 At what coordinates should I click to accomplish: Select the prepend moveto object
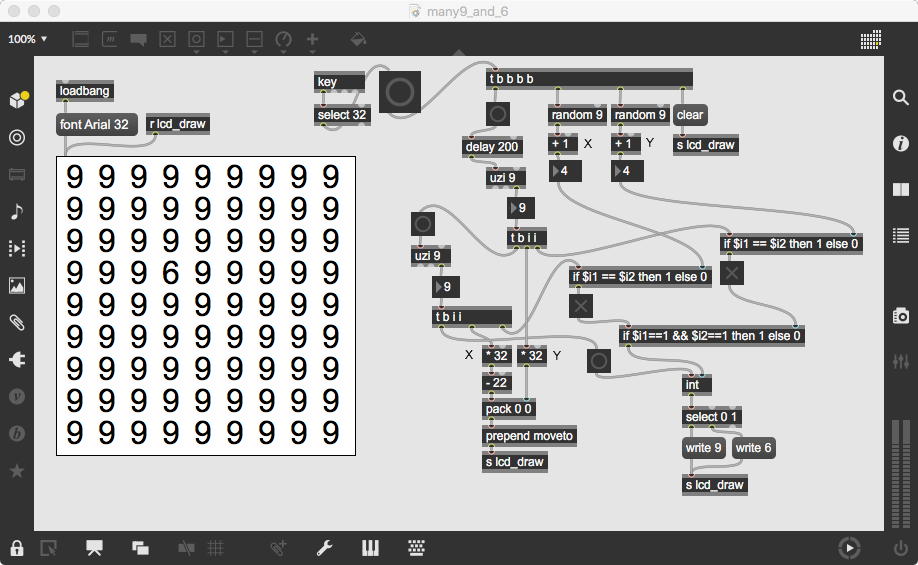point(530,436)
